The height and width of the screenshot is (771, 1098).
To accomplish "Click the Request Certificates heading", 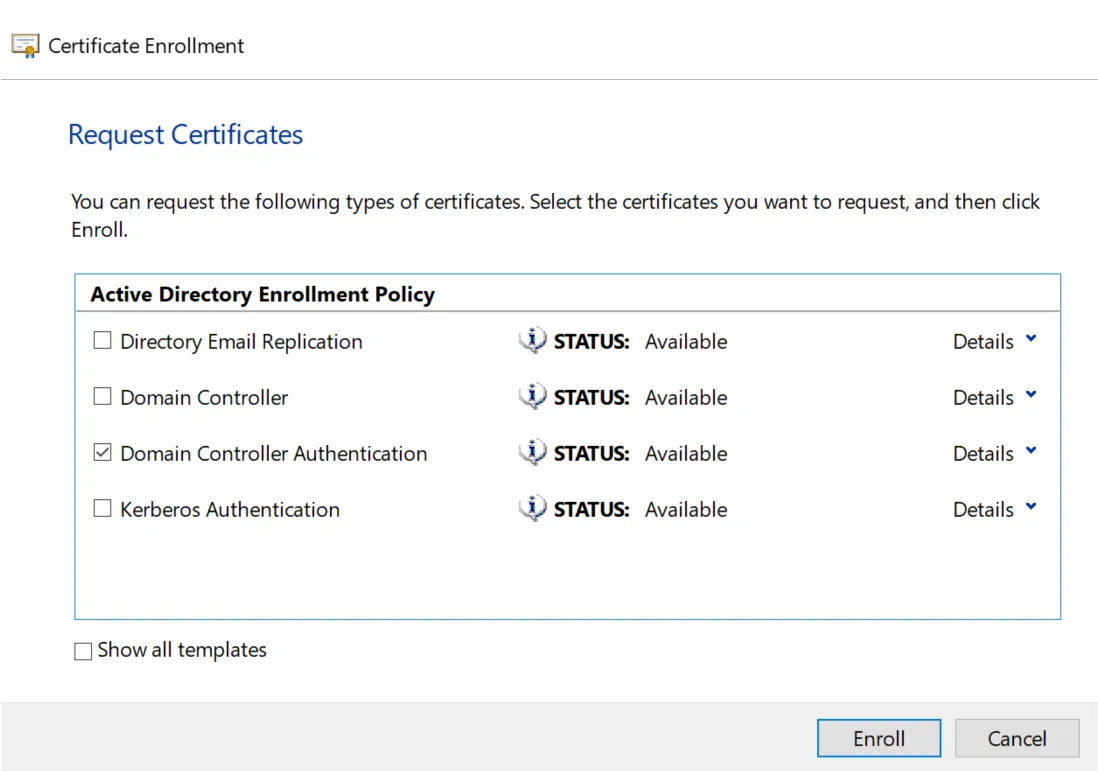I will (186, 134).
